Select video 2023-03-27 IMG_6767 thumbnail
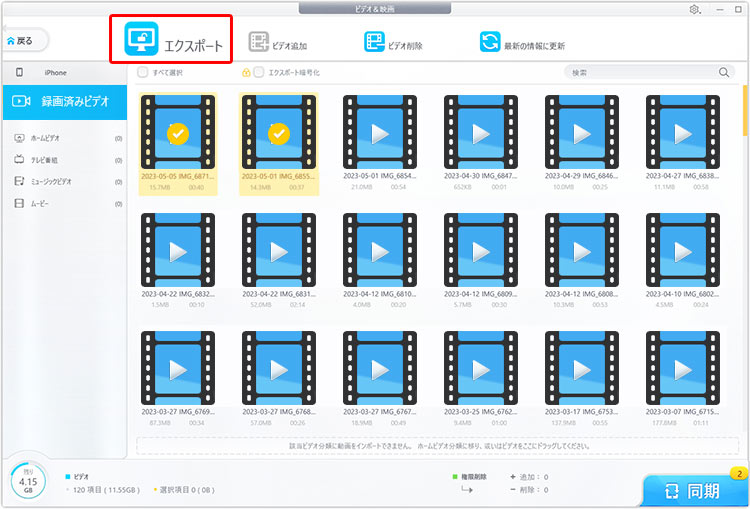Image resolution: width=750 pixels, height=509 pixels. (380, 368)
